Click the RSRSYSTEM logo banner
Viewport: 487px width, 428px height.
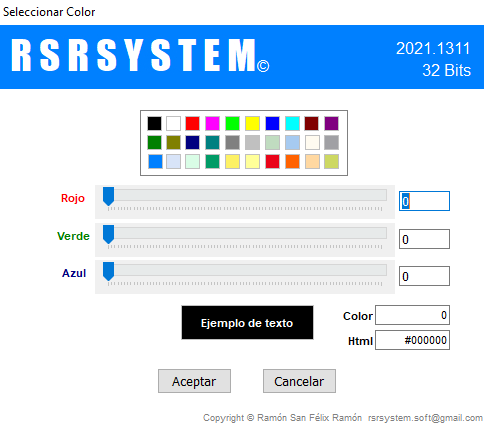coord(140,55)
